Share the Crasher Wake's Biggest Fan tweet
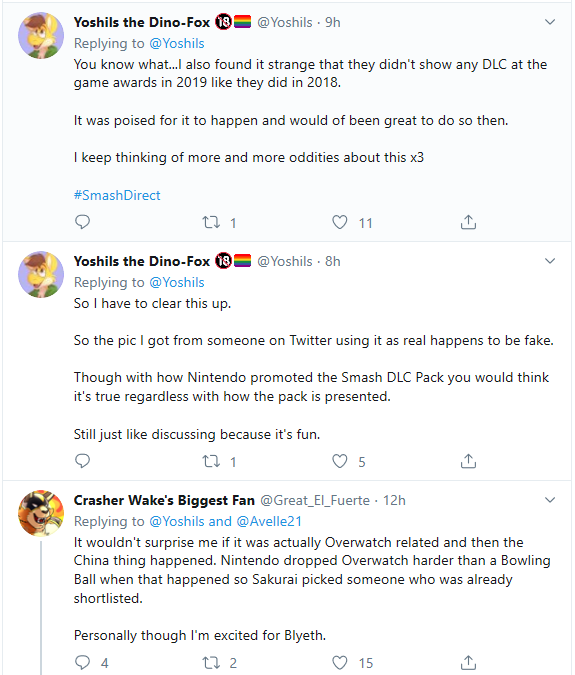 [468, 662]
